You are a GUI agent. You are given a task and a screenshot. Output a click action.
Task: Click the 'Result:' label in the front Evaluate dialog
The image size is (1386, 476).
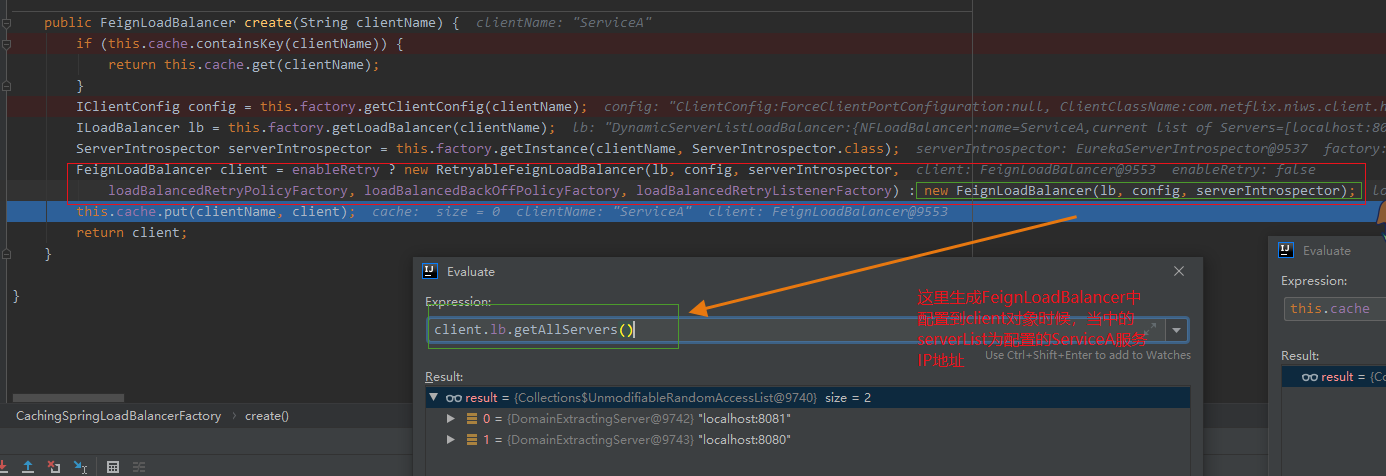[444, 377]
